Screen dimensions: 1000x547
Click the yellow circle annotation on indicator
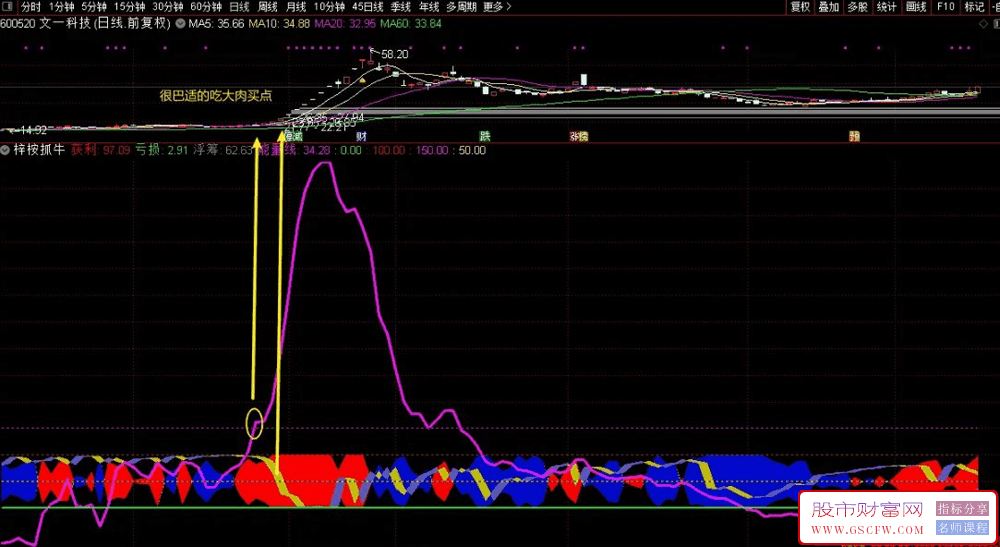point(254,423)
